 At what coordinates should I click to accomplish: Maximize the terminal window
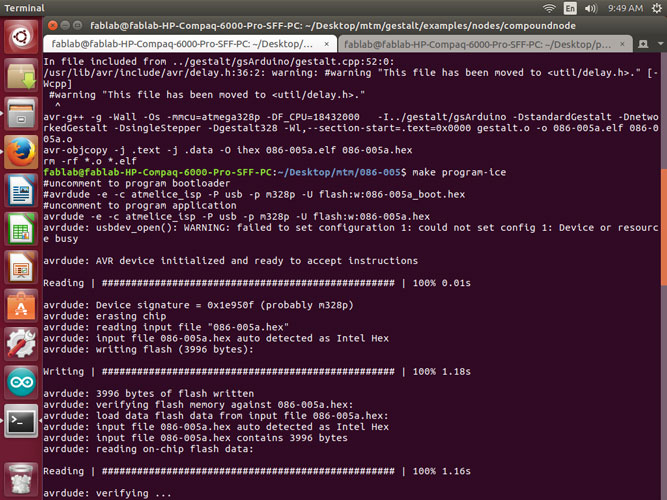tap(77, 26)
